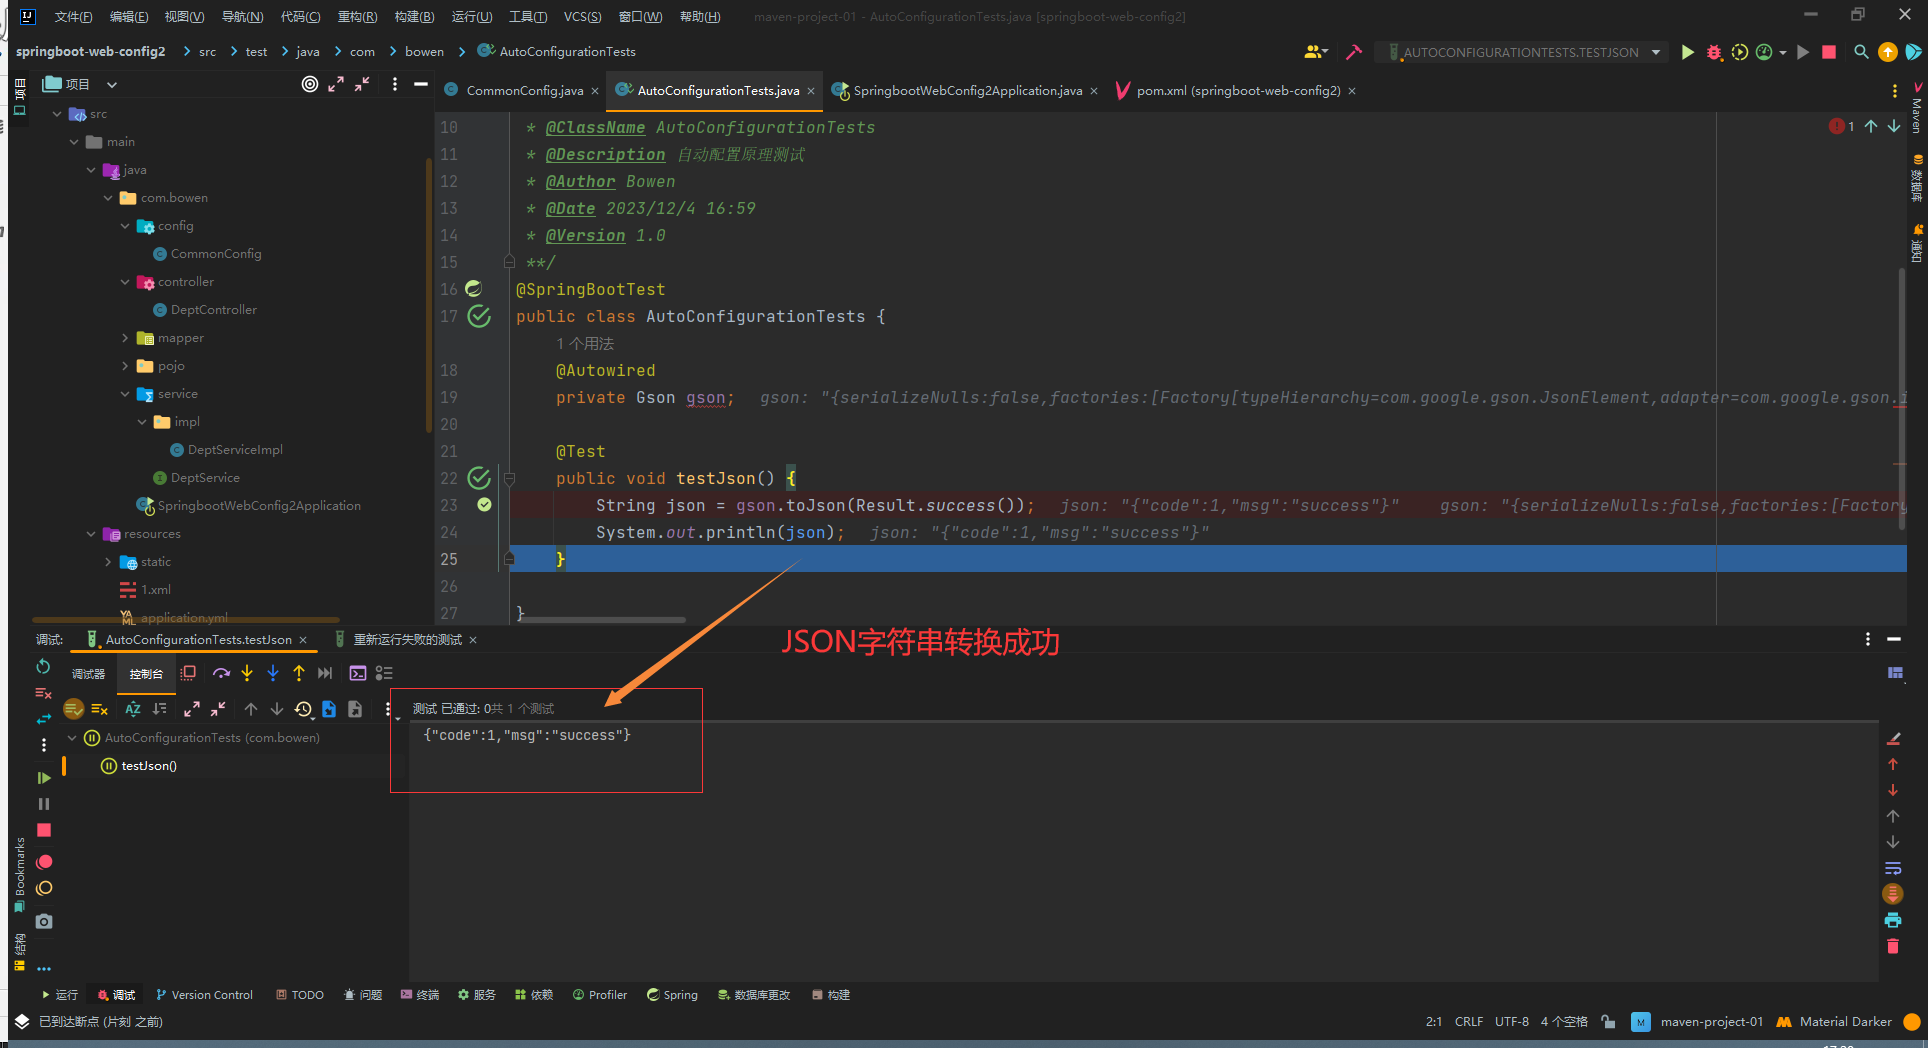This screenshot has height=1048, width=1928.
Task: Collapse the service package
Action: [125, 394]
